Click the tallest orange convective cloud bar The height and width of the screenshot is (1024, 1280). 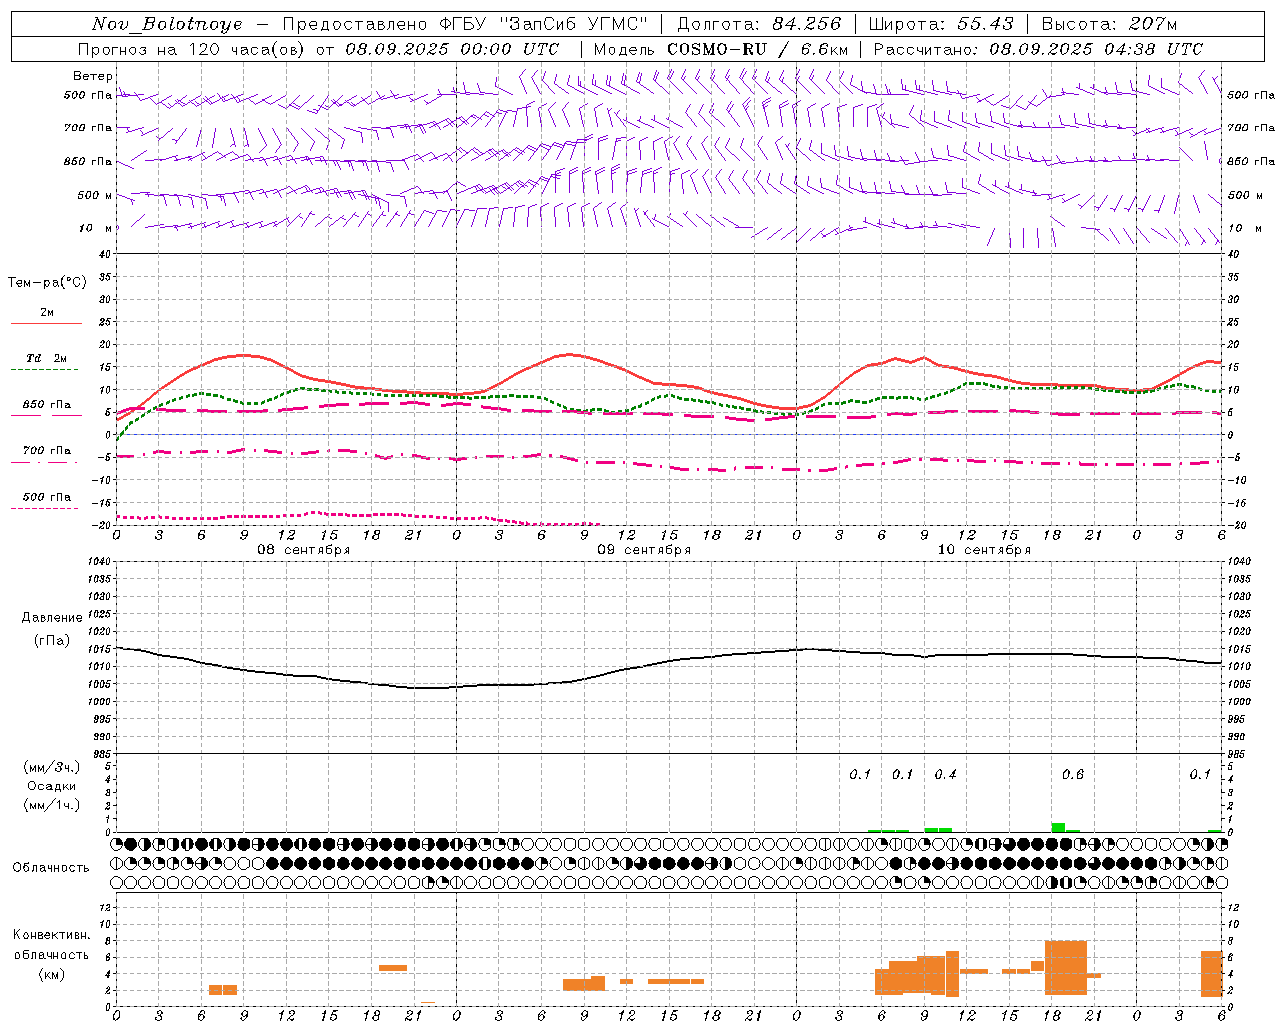pyautogui.click(x=1066, y=968)
